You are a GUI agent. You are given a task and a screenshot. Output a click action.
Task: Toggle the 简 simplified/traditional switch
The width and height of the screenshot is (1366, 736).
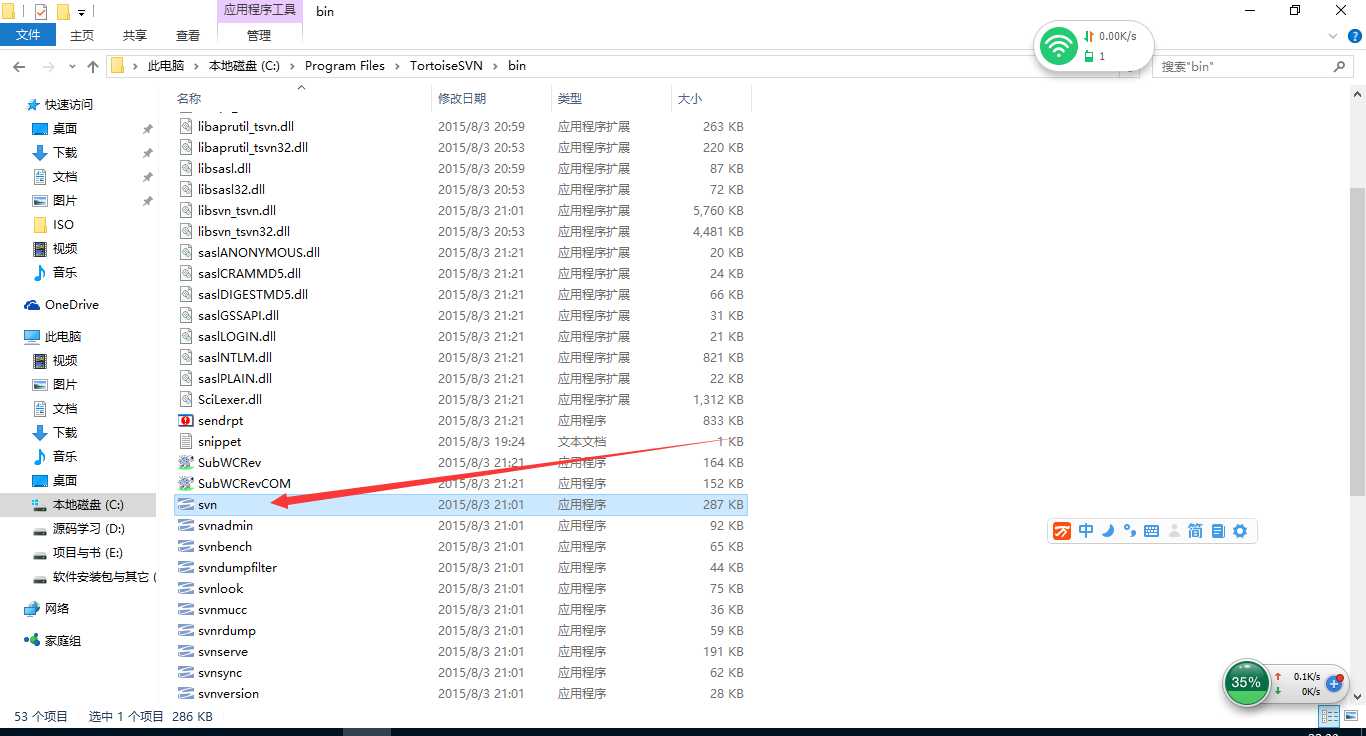(1195, 531)
